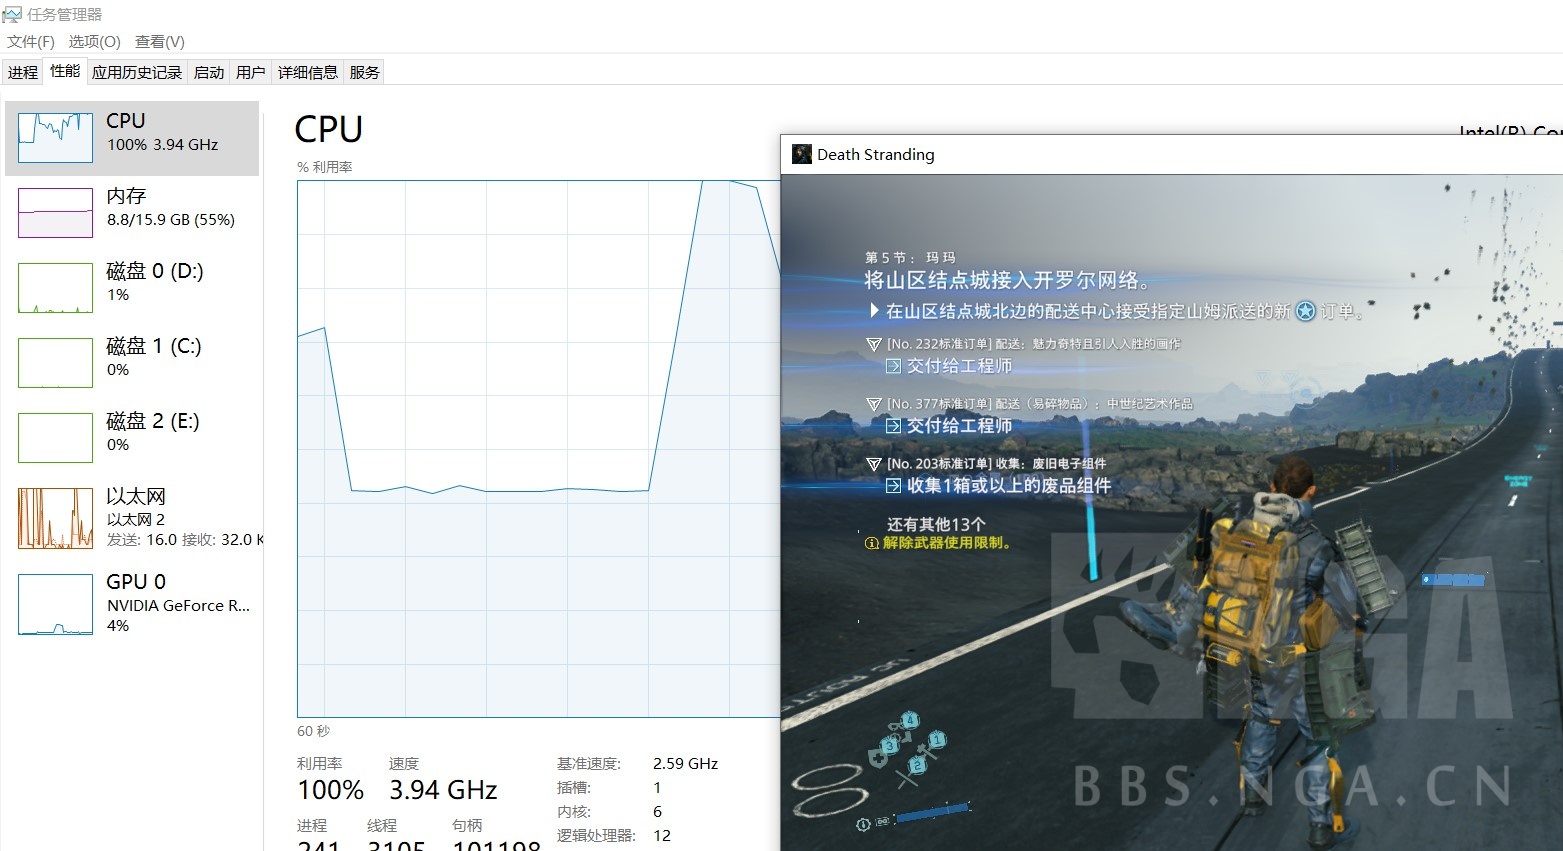
Task: Select the 内存 usage graph thumbnail
Action: (x=56, y=213)
